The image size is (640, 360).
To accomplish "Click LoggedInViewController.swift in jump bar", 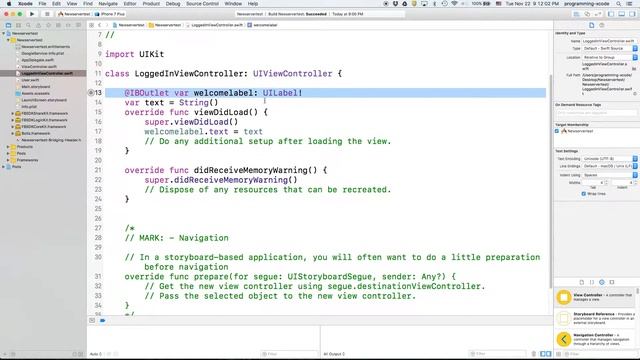I will pos(214,25).
